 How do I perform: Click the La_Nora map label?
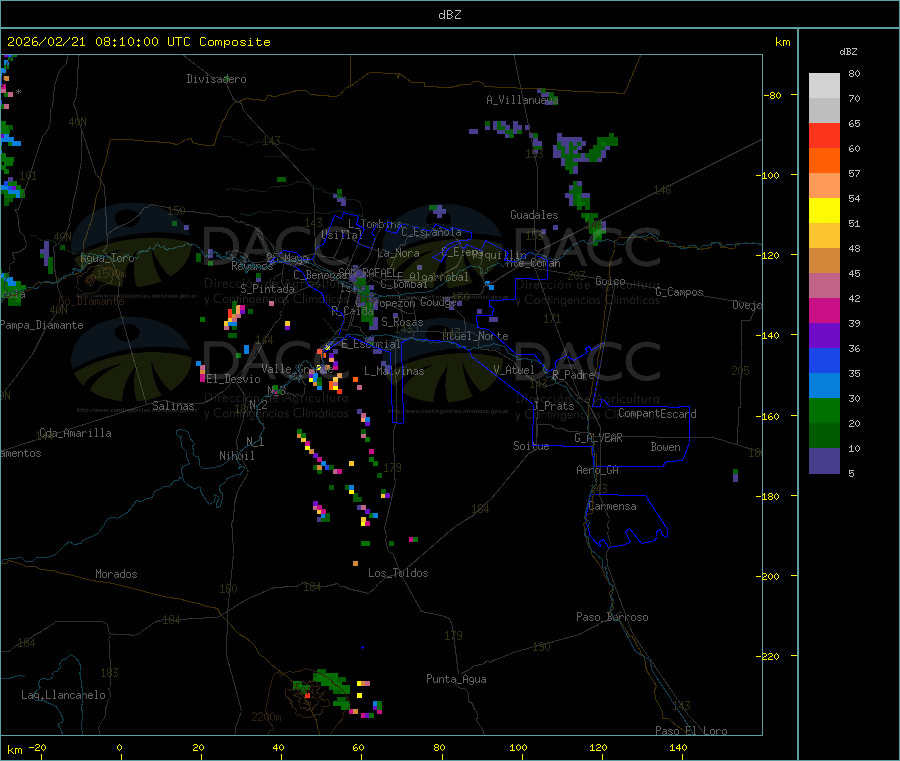pyautogui.click(x=398, y=253)
